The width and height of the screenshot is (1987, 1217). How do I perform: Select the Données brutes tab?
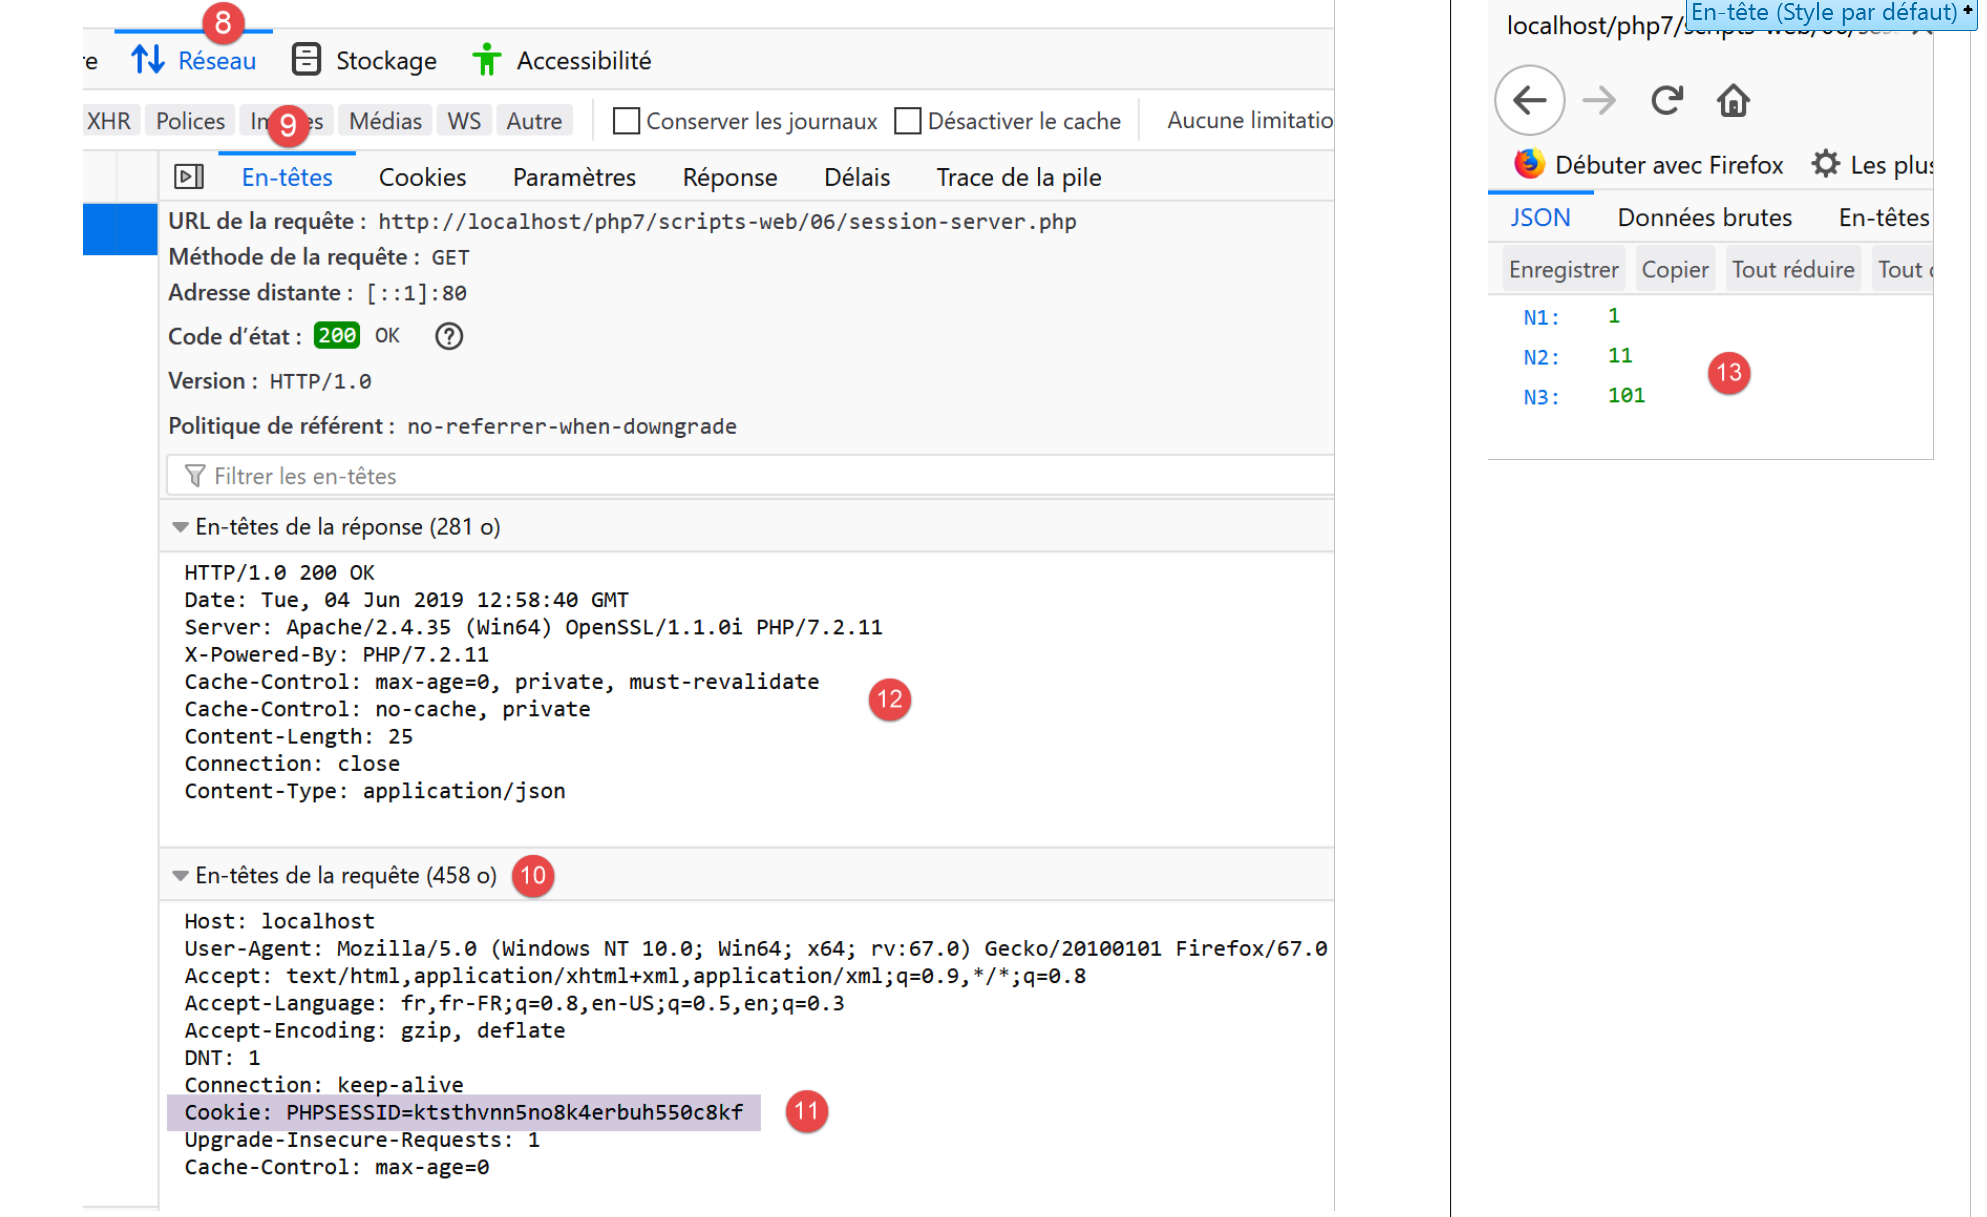coord(1704,217)
